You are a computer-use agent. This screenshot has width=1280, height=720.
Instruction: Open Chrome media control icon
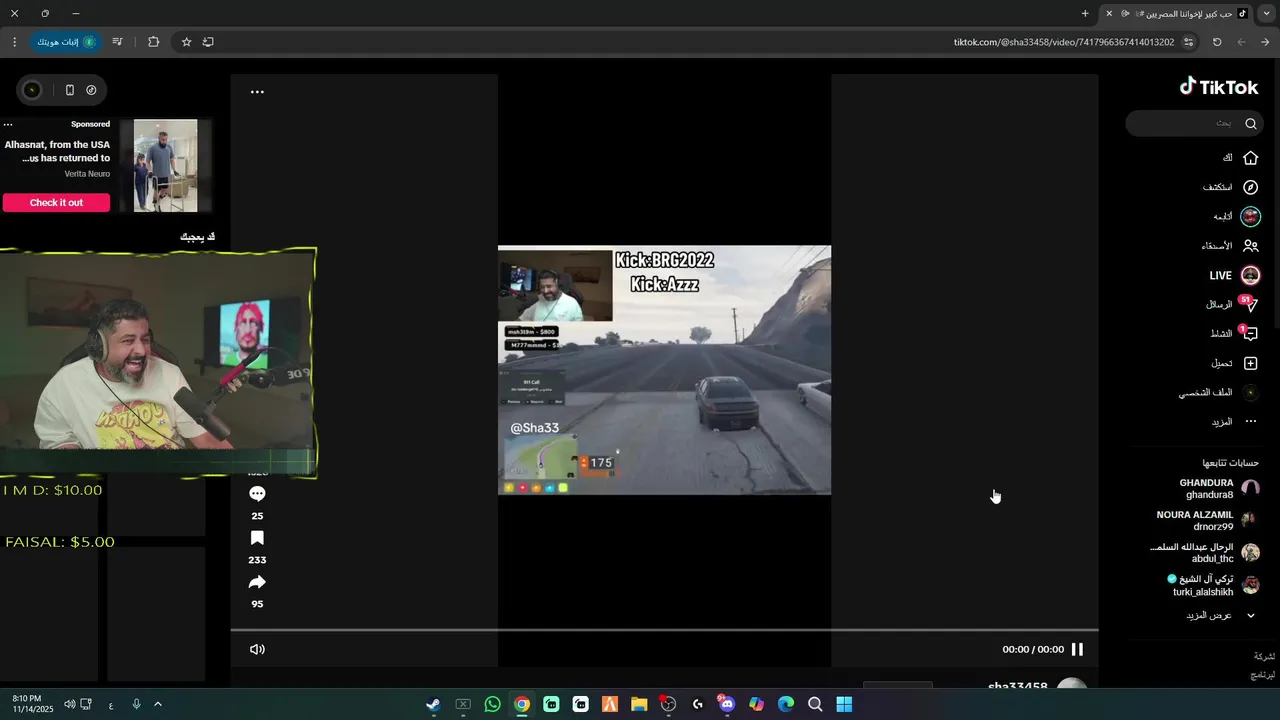pos(118,42)
